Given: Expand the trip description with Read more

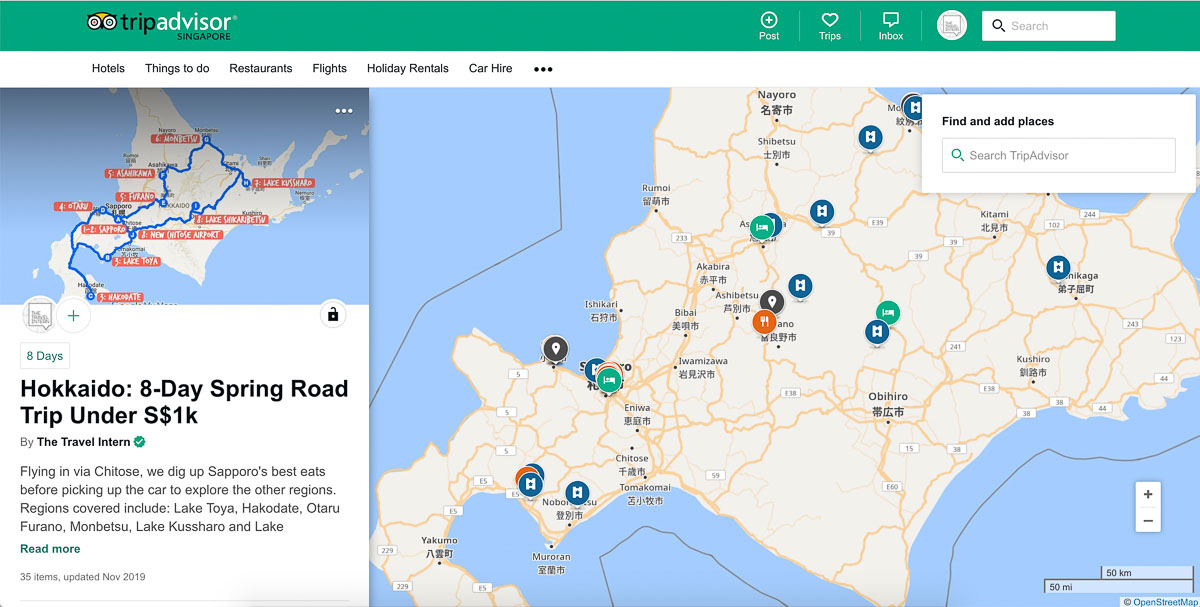Looking at the screenshot, I should (x=50, y=548).
